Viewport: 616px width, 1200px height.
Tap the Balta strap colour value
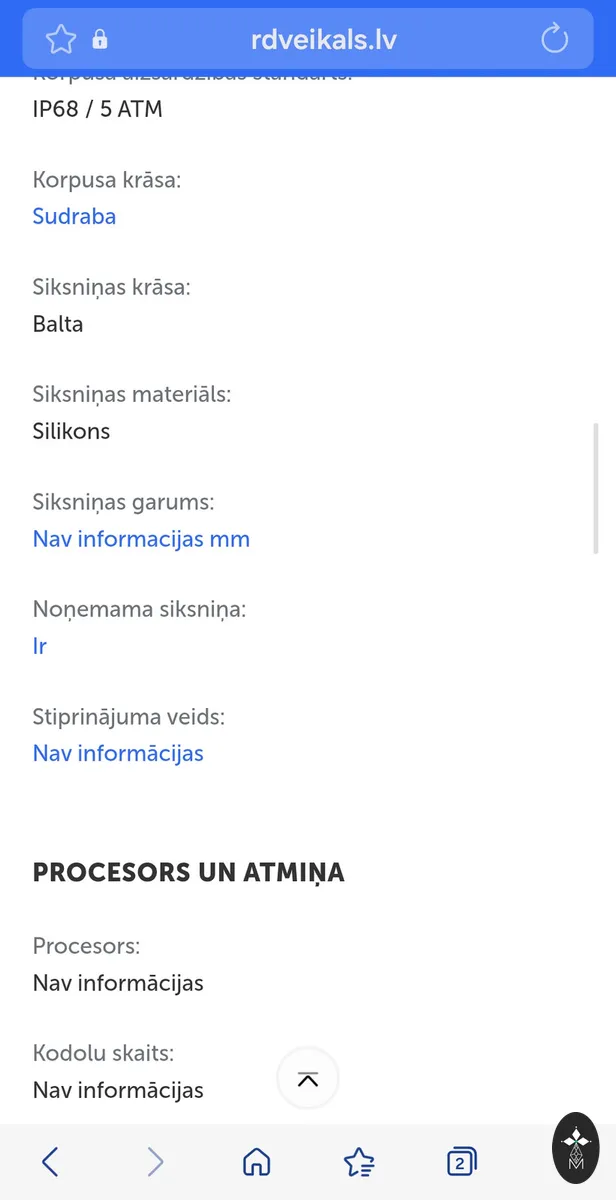click(58, 324)
